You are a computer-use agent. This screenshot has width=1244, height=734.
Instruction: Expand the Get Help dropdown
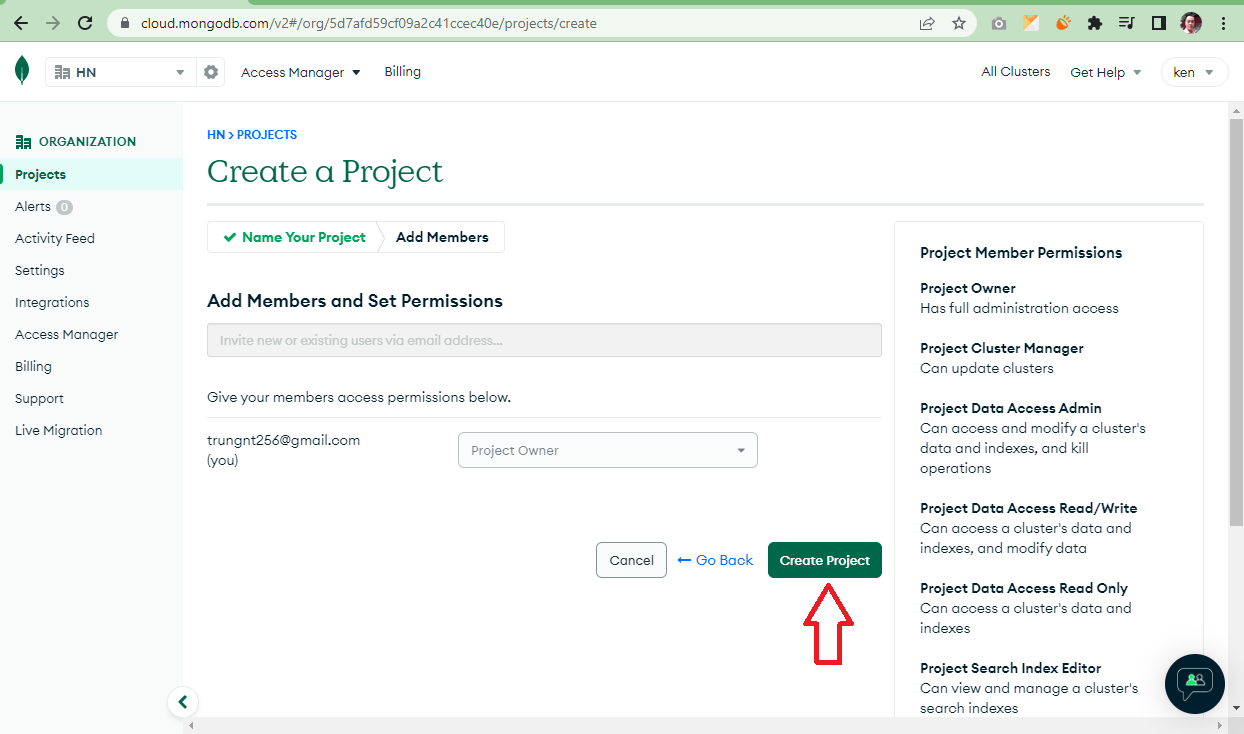[x=1105, y=71]
